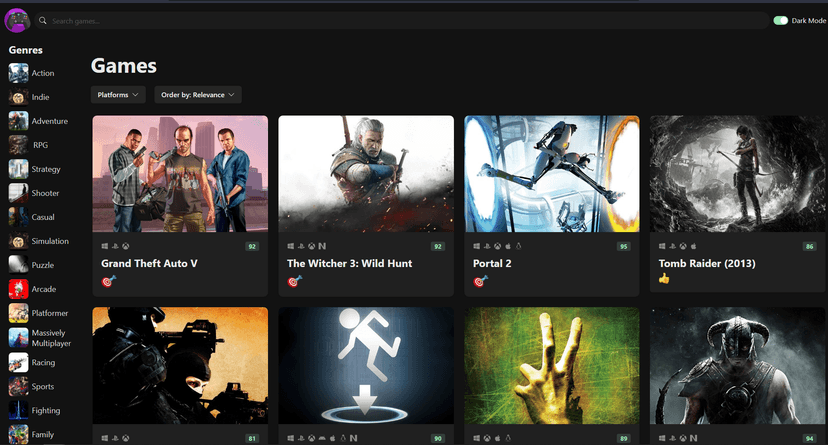Select the Adventure genre link

(x=50, y=121)
